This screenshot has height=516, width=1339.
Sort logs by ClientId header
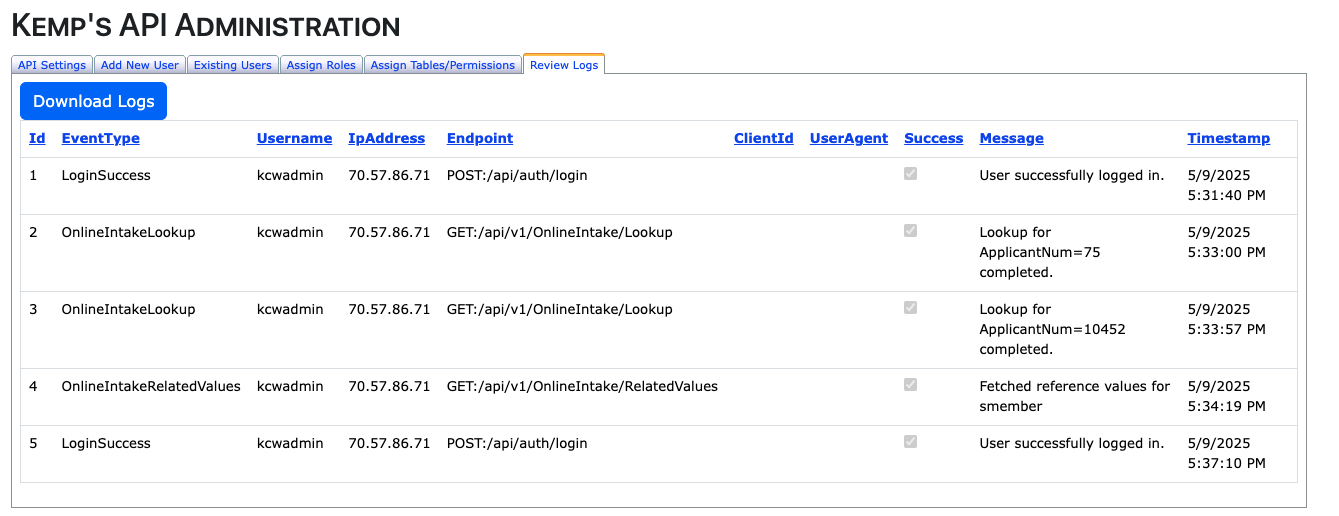[x=763, y=139]
